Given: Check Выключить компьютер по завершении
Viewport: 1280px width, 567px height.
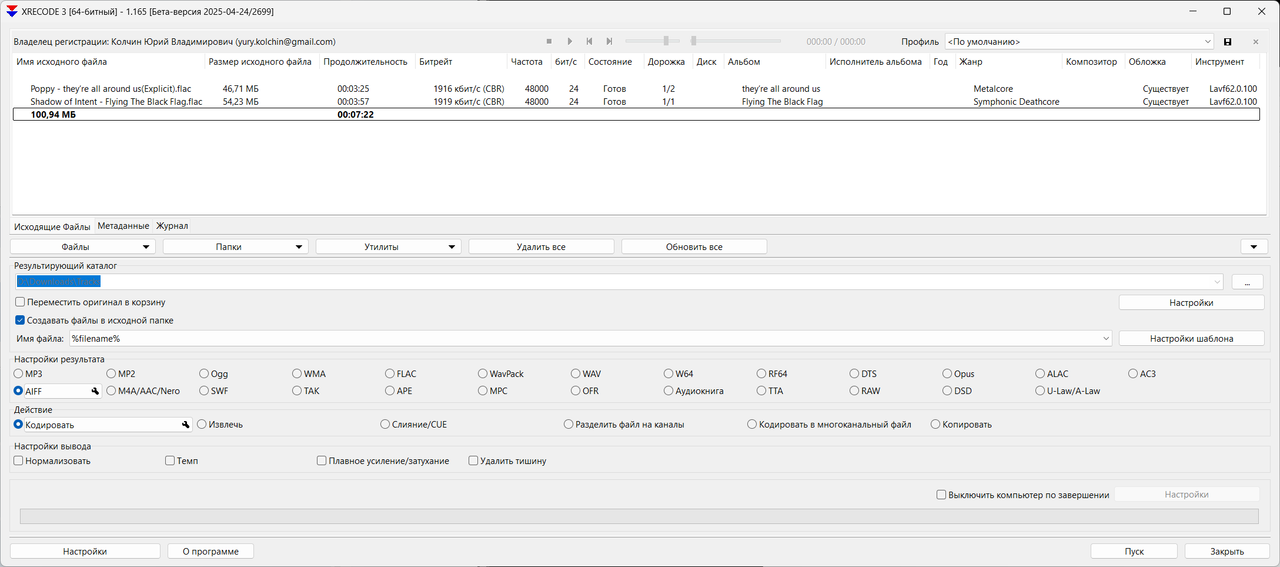Looking at the screenshot, I should (941, 494).
